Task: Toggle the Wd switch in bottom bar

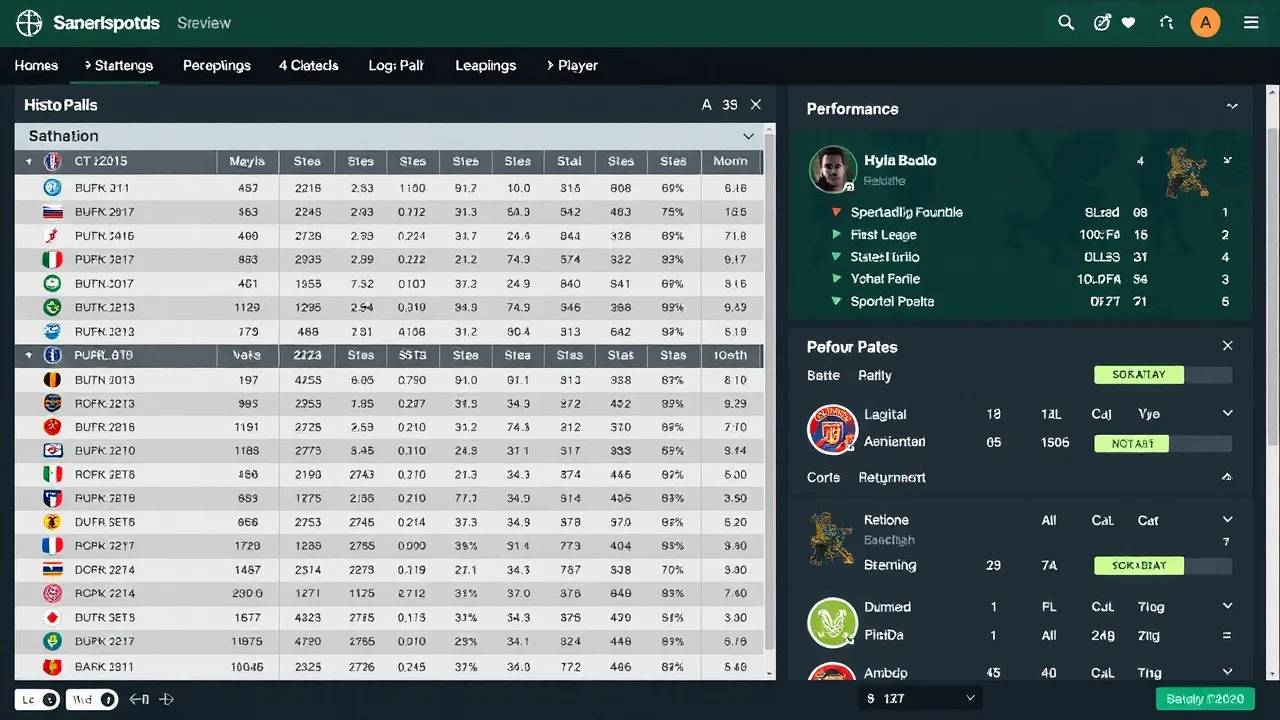Action: point(92,700)
